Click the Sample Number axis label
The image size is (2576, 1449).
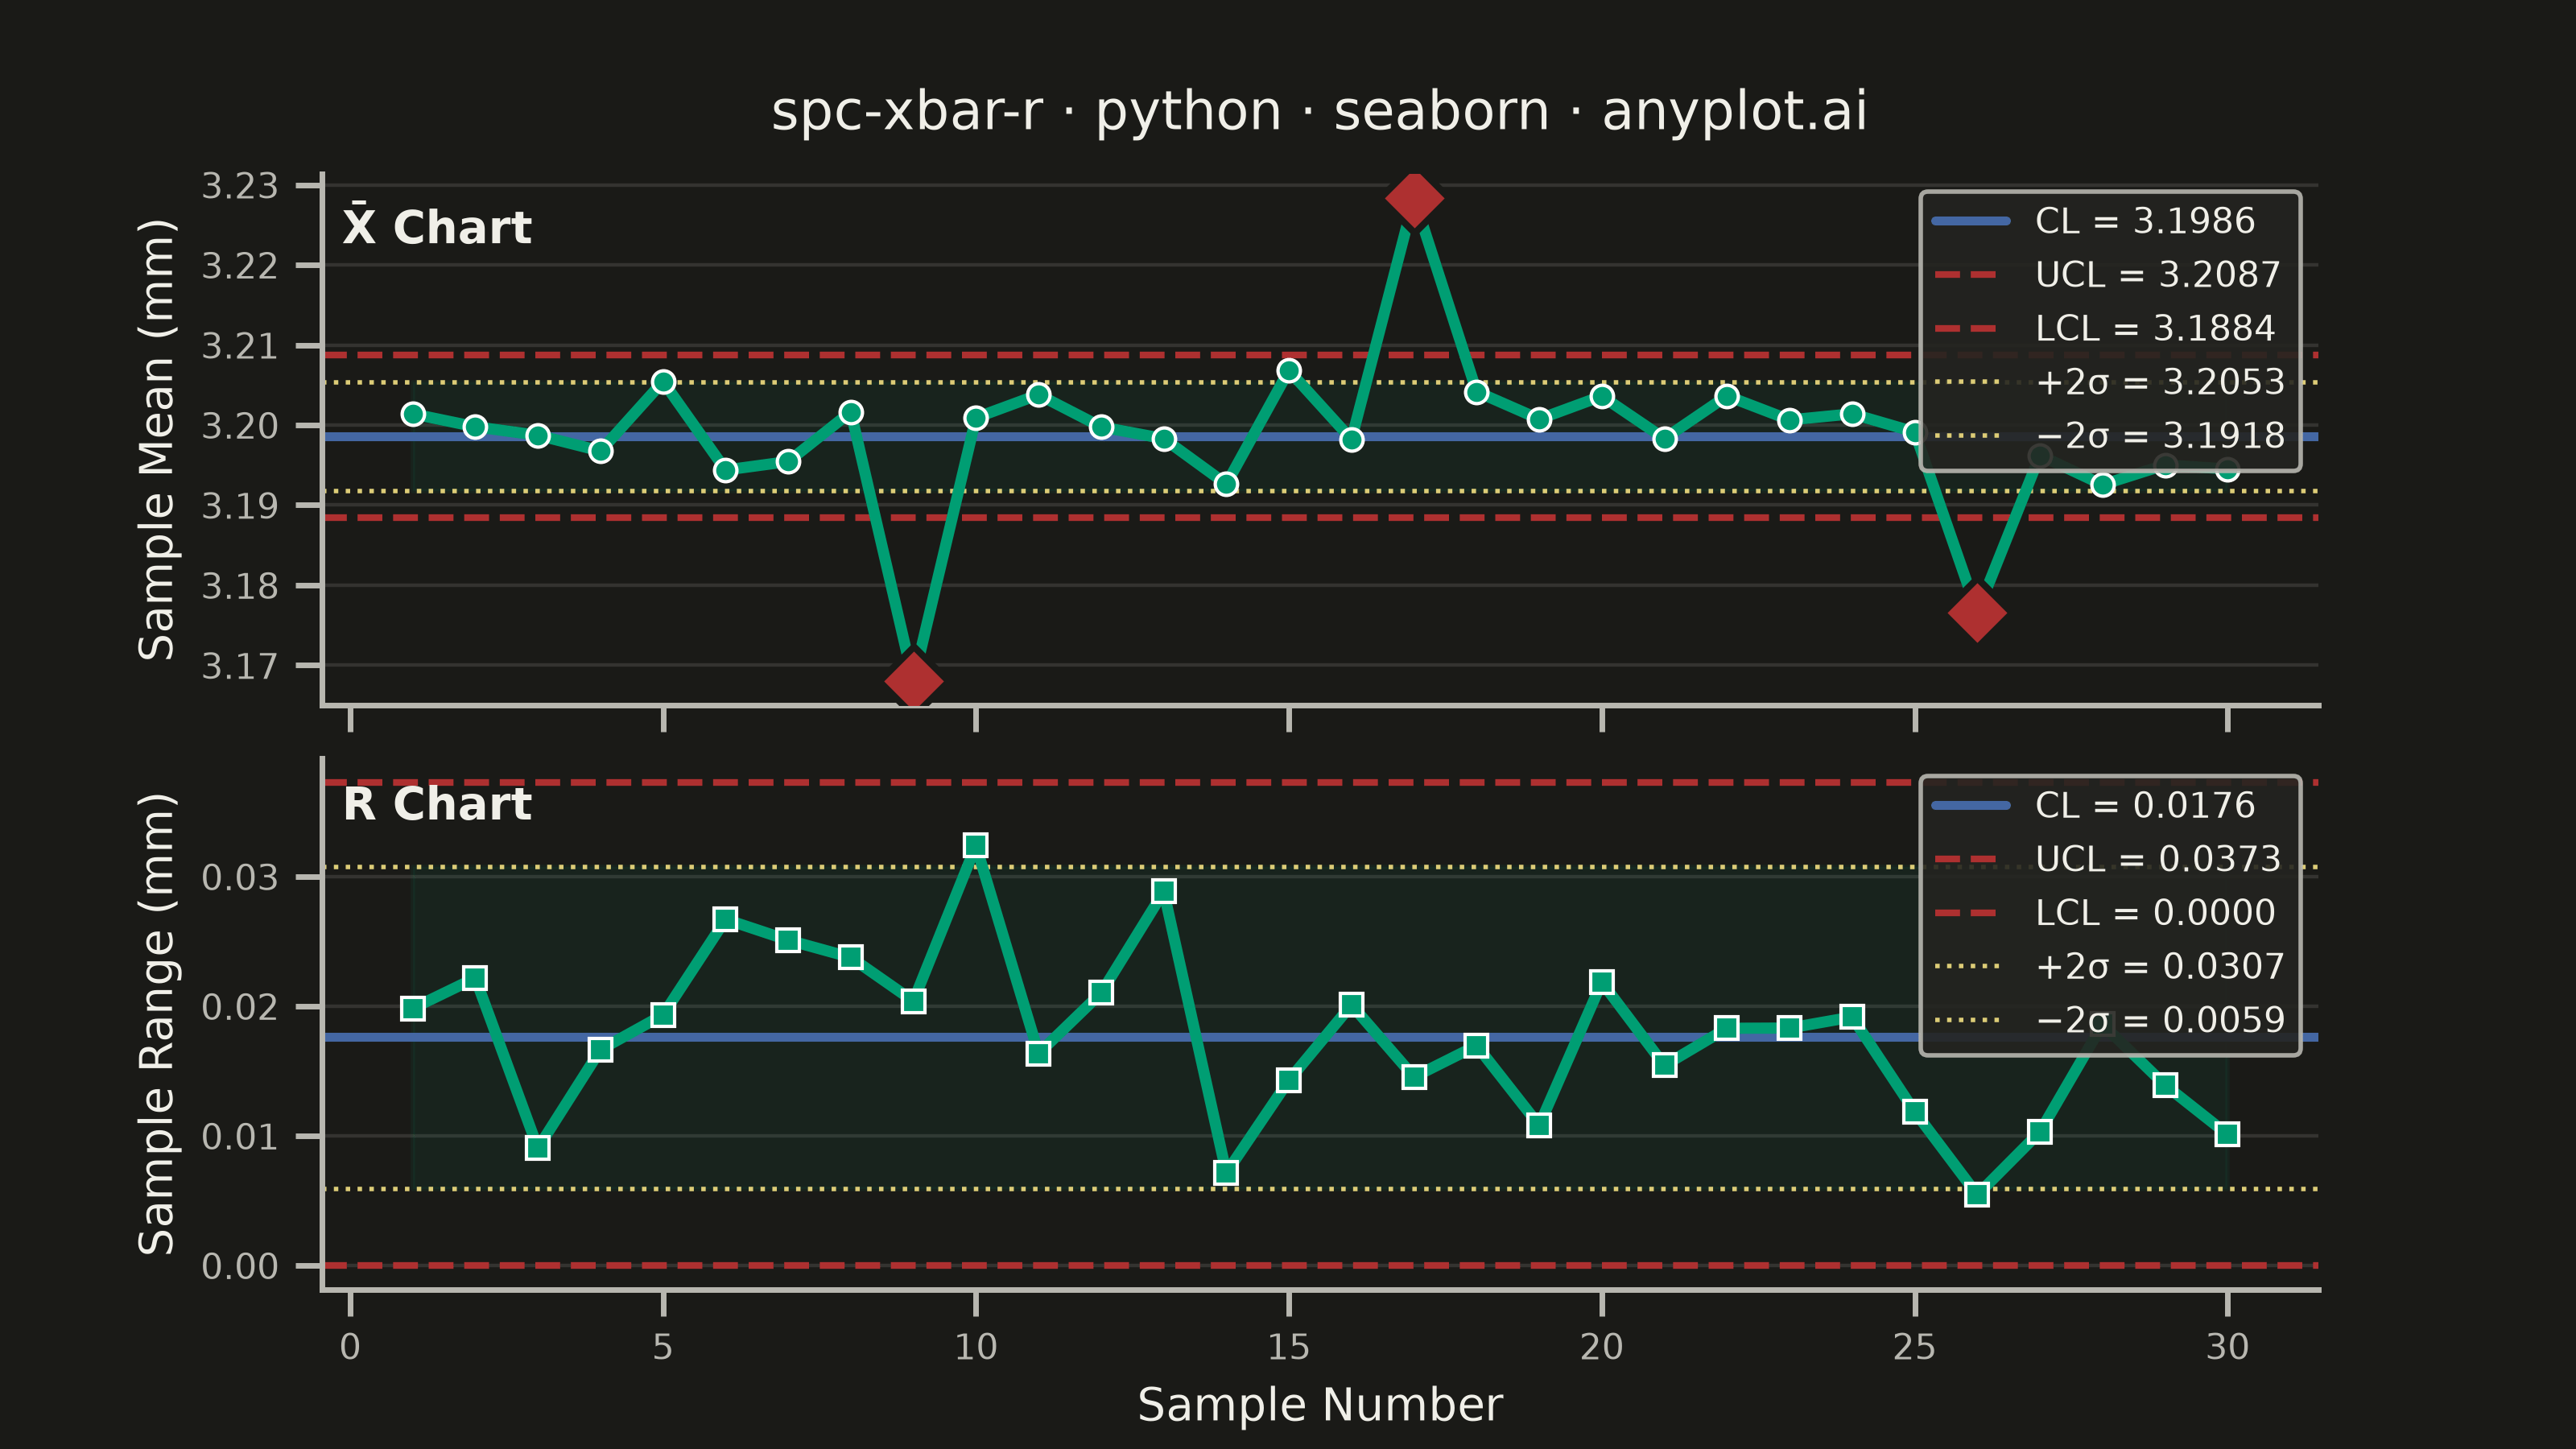[1320, 1405]
